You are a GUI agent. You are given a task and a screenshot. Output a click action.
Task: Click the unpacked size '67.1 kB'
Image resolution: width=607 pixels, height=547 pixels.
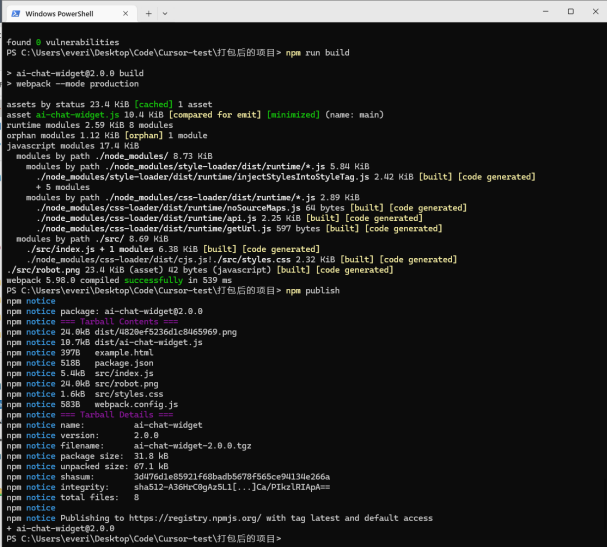[151, 466]
